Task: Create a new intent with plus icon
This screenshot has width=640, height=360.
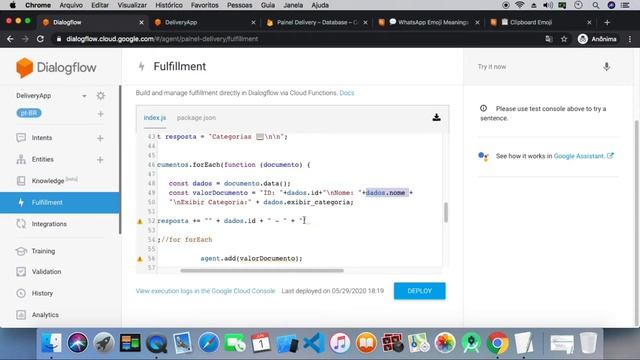Action: coord(100,138)
